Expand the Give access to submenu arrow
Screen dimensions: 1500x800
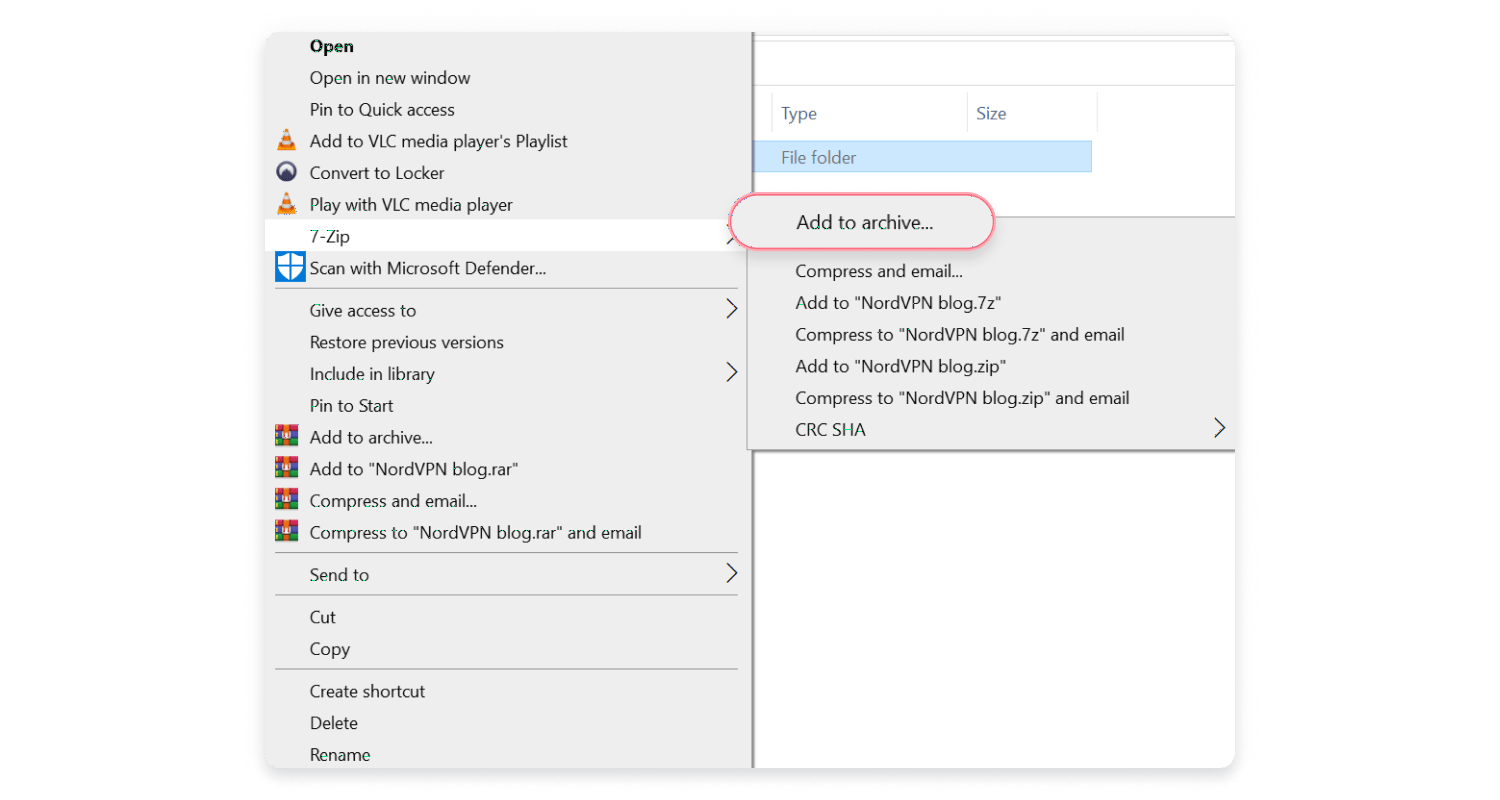click(x=731, y=309)
